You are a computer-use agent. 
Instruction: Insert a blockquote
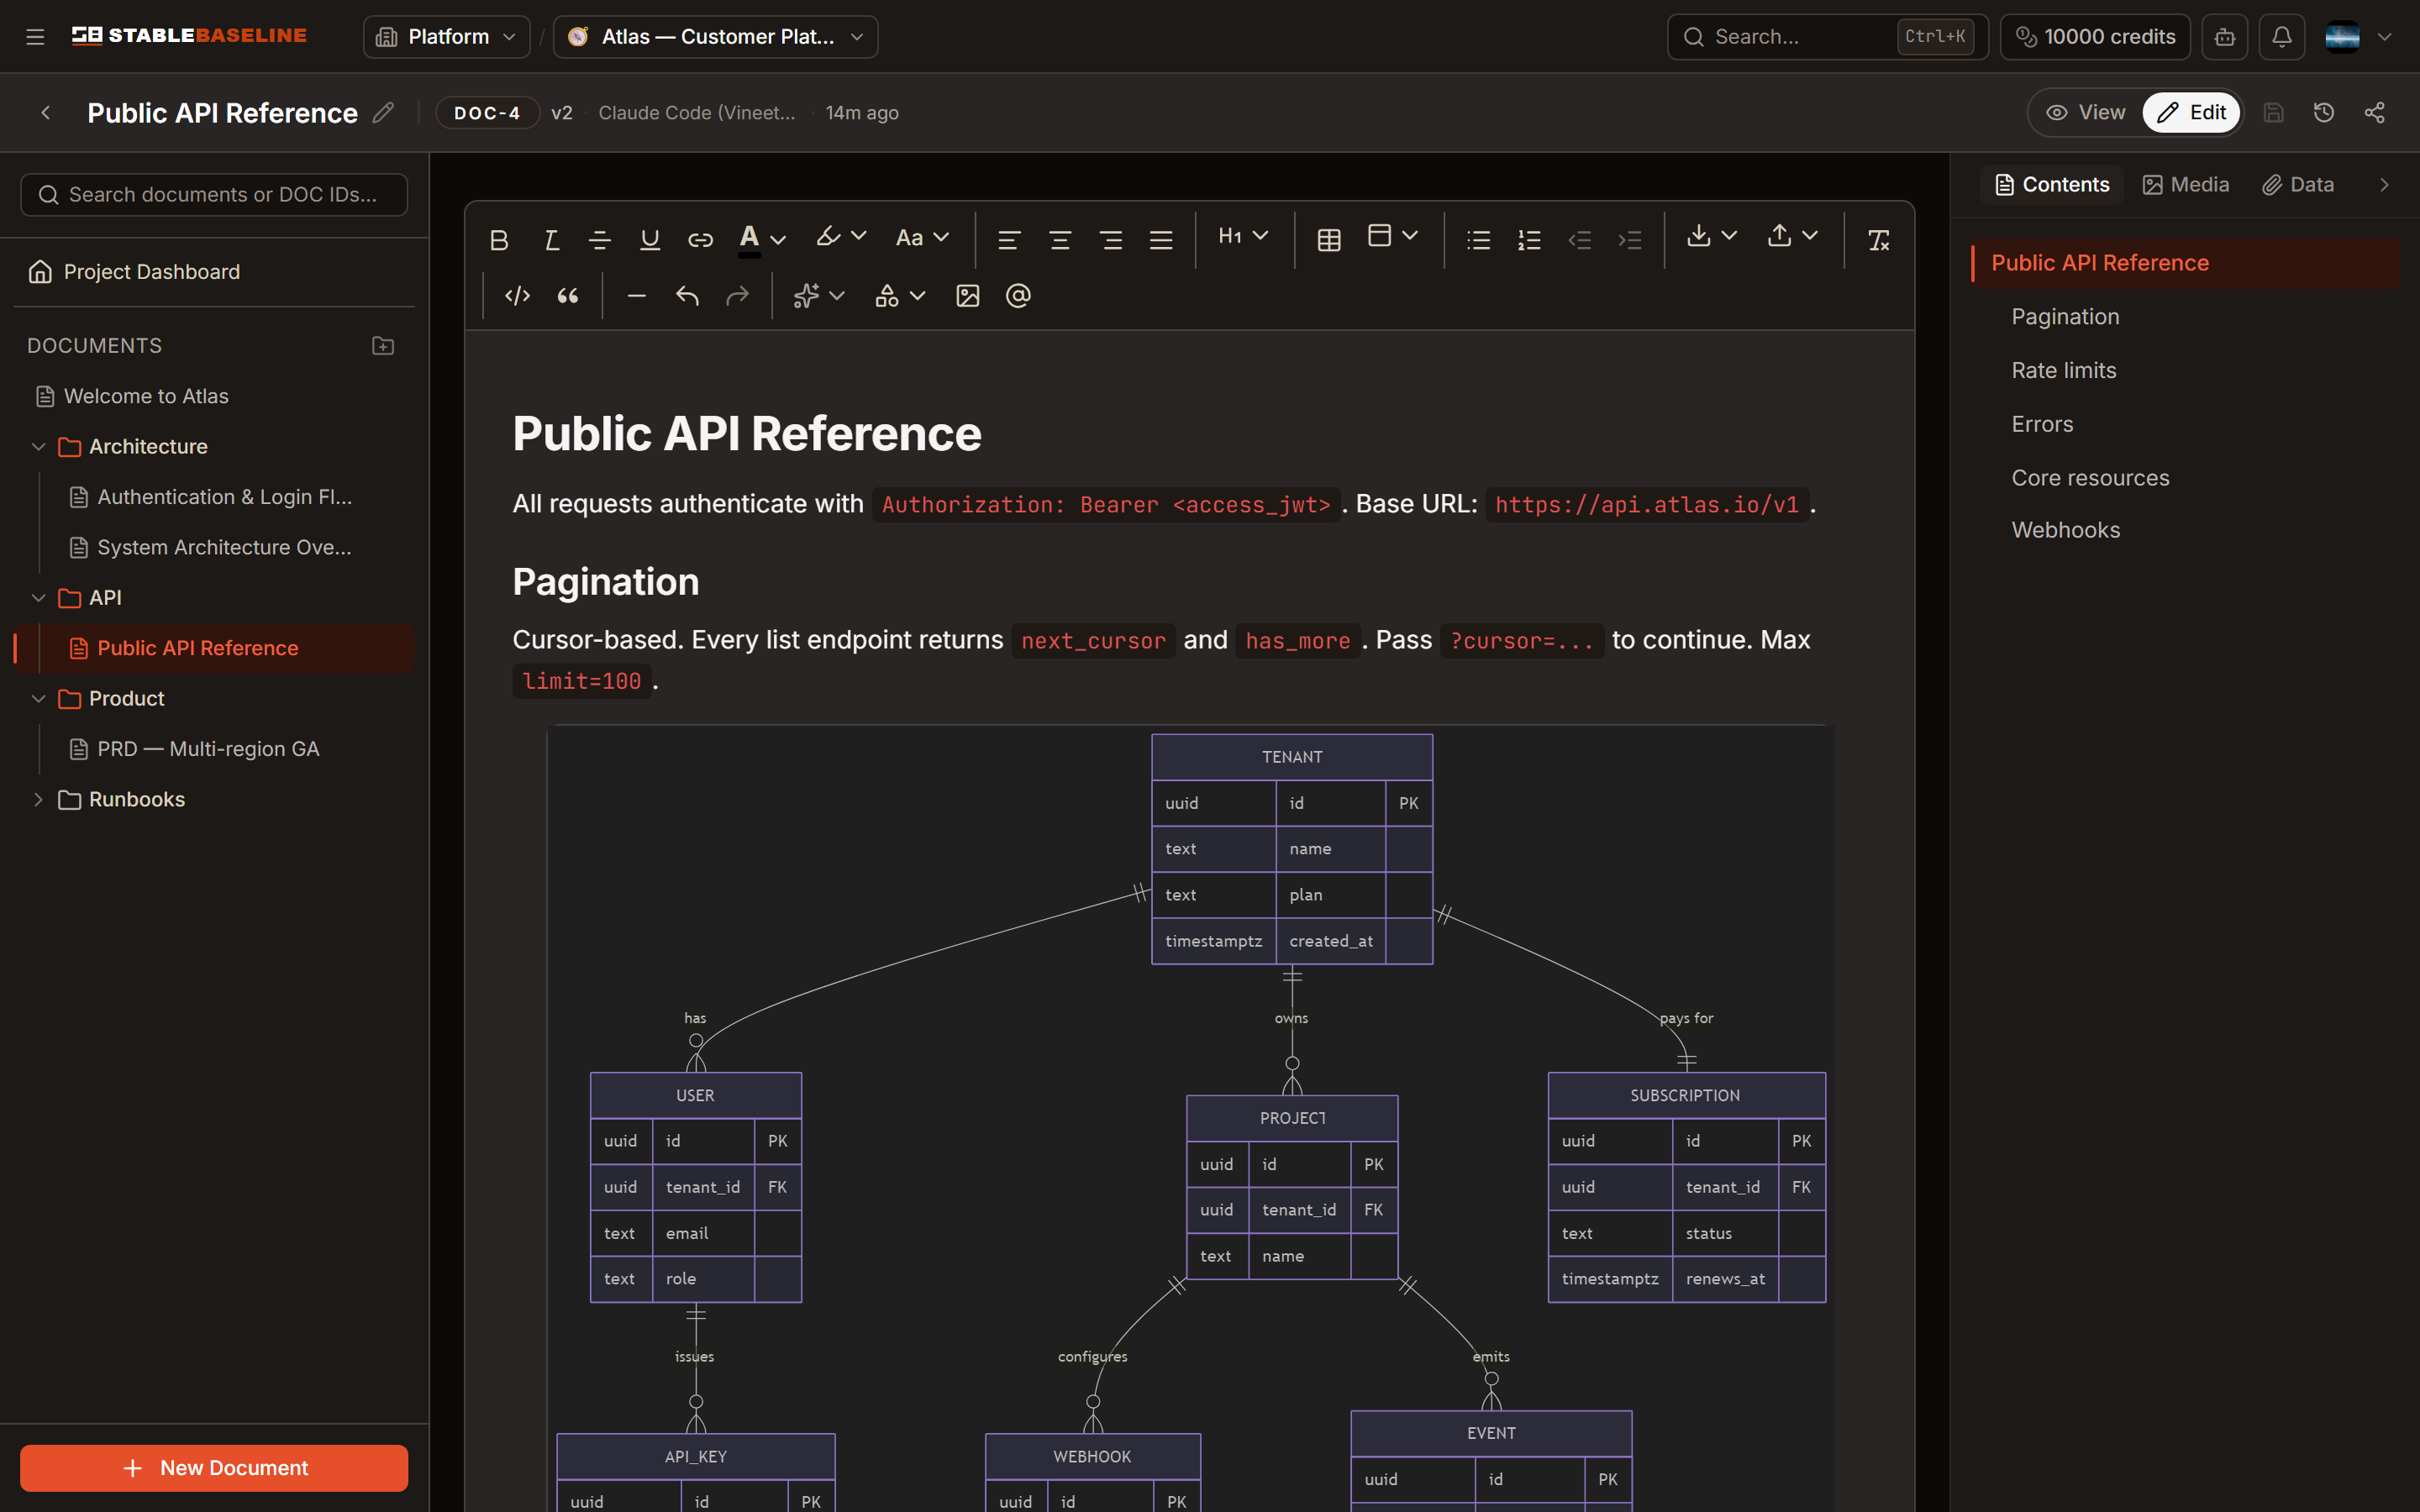tap(568, 296)
